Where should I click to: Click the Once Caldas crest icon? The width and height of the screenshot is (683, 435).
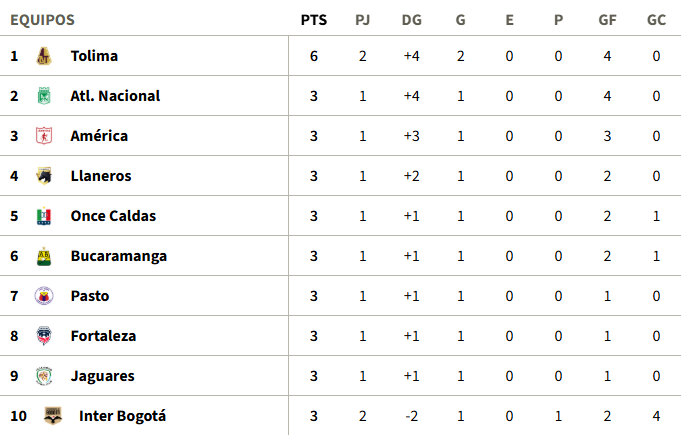(x=43, y=216)
